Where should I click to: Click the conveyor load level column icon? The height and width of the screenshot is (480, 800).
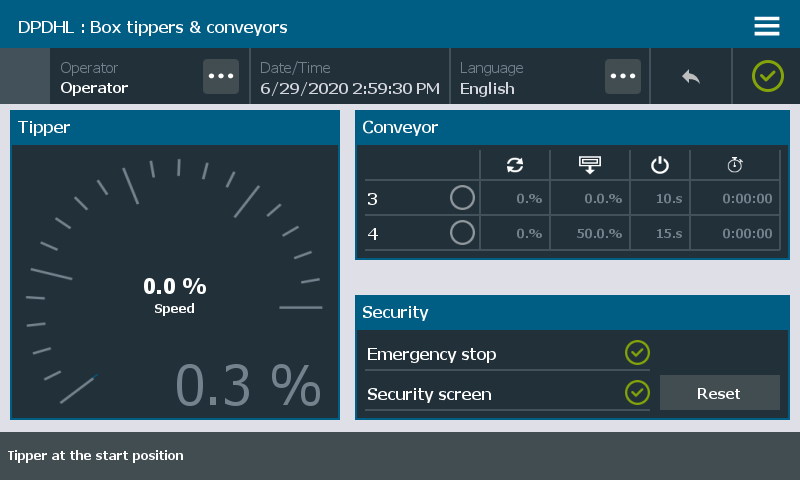[589, 165]
